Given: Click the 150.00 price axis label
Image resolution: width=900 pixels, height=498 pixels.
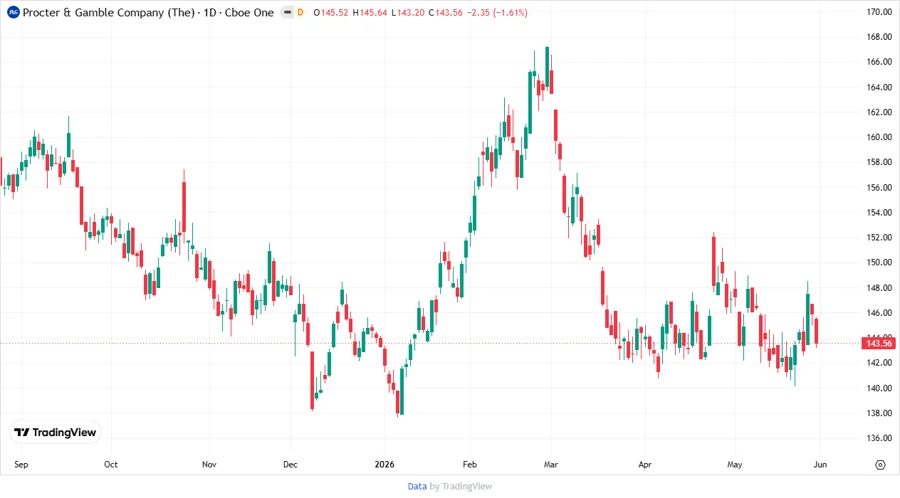Looking at the screenshot, I should (879, 262).
